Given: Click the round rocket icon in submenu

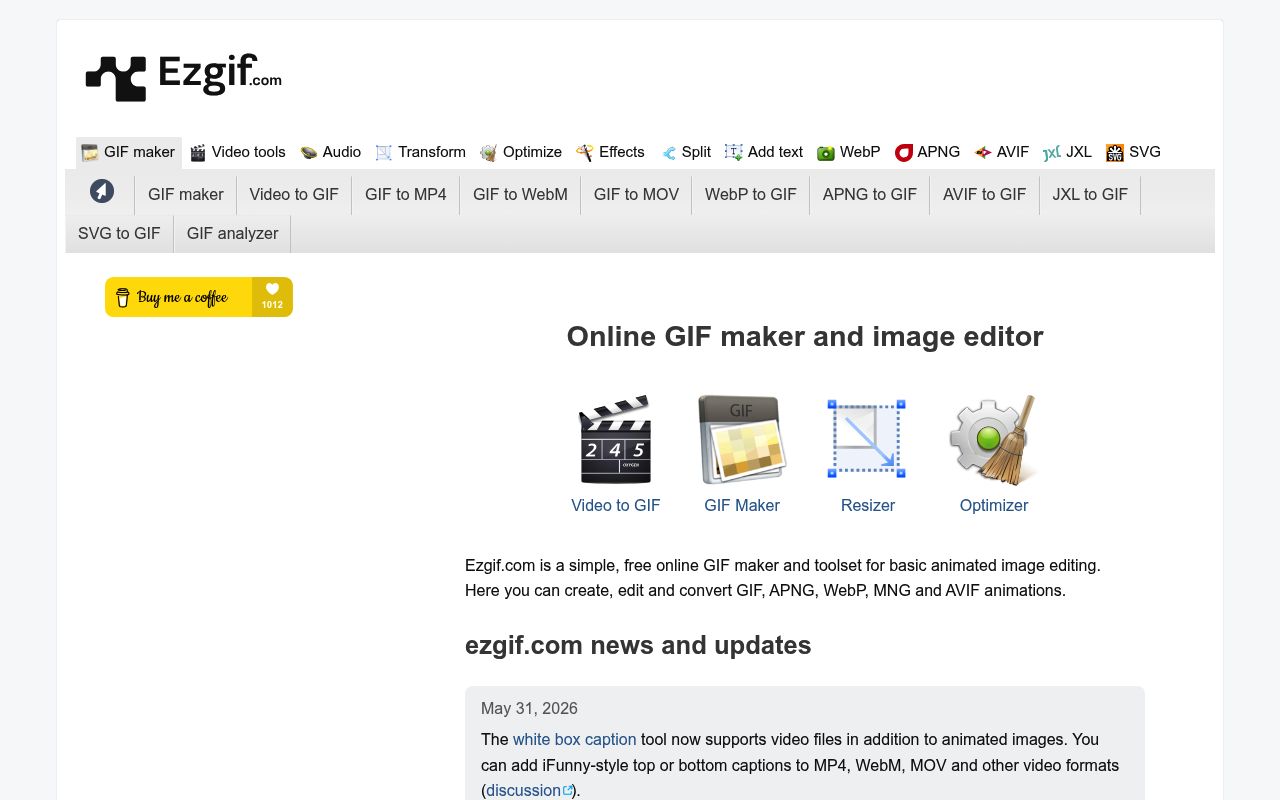Looking at the screenshot, I should point(102,191).
